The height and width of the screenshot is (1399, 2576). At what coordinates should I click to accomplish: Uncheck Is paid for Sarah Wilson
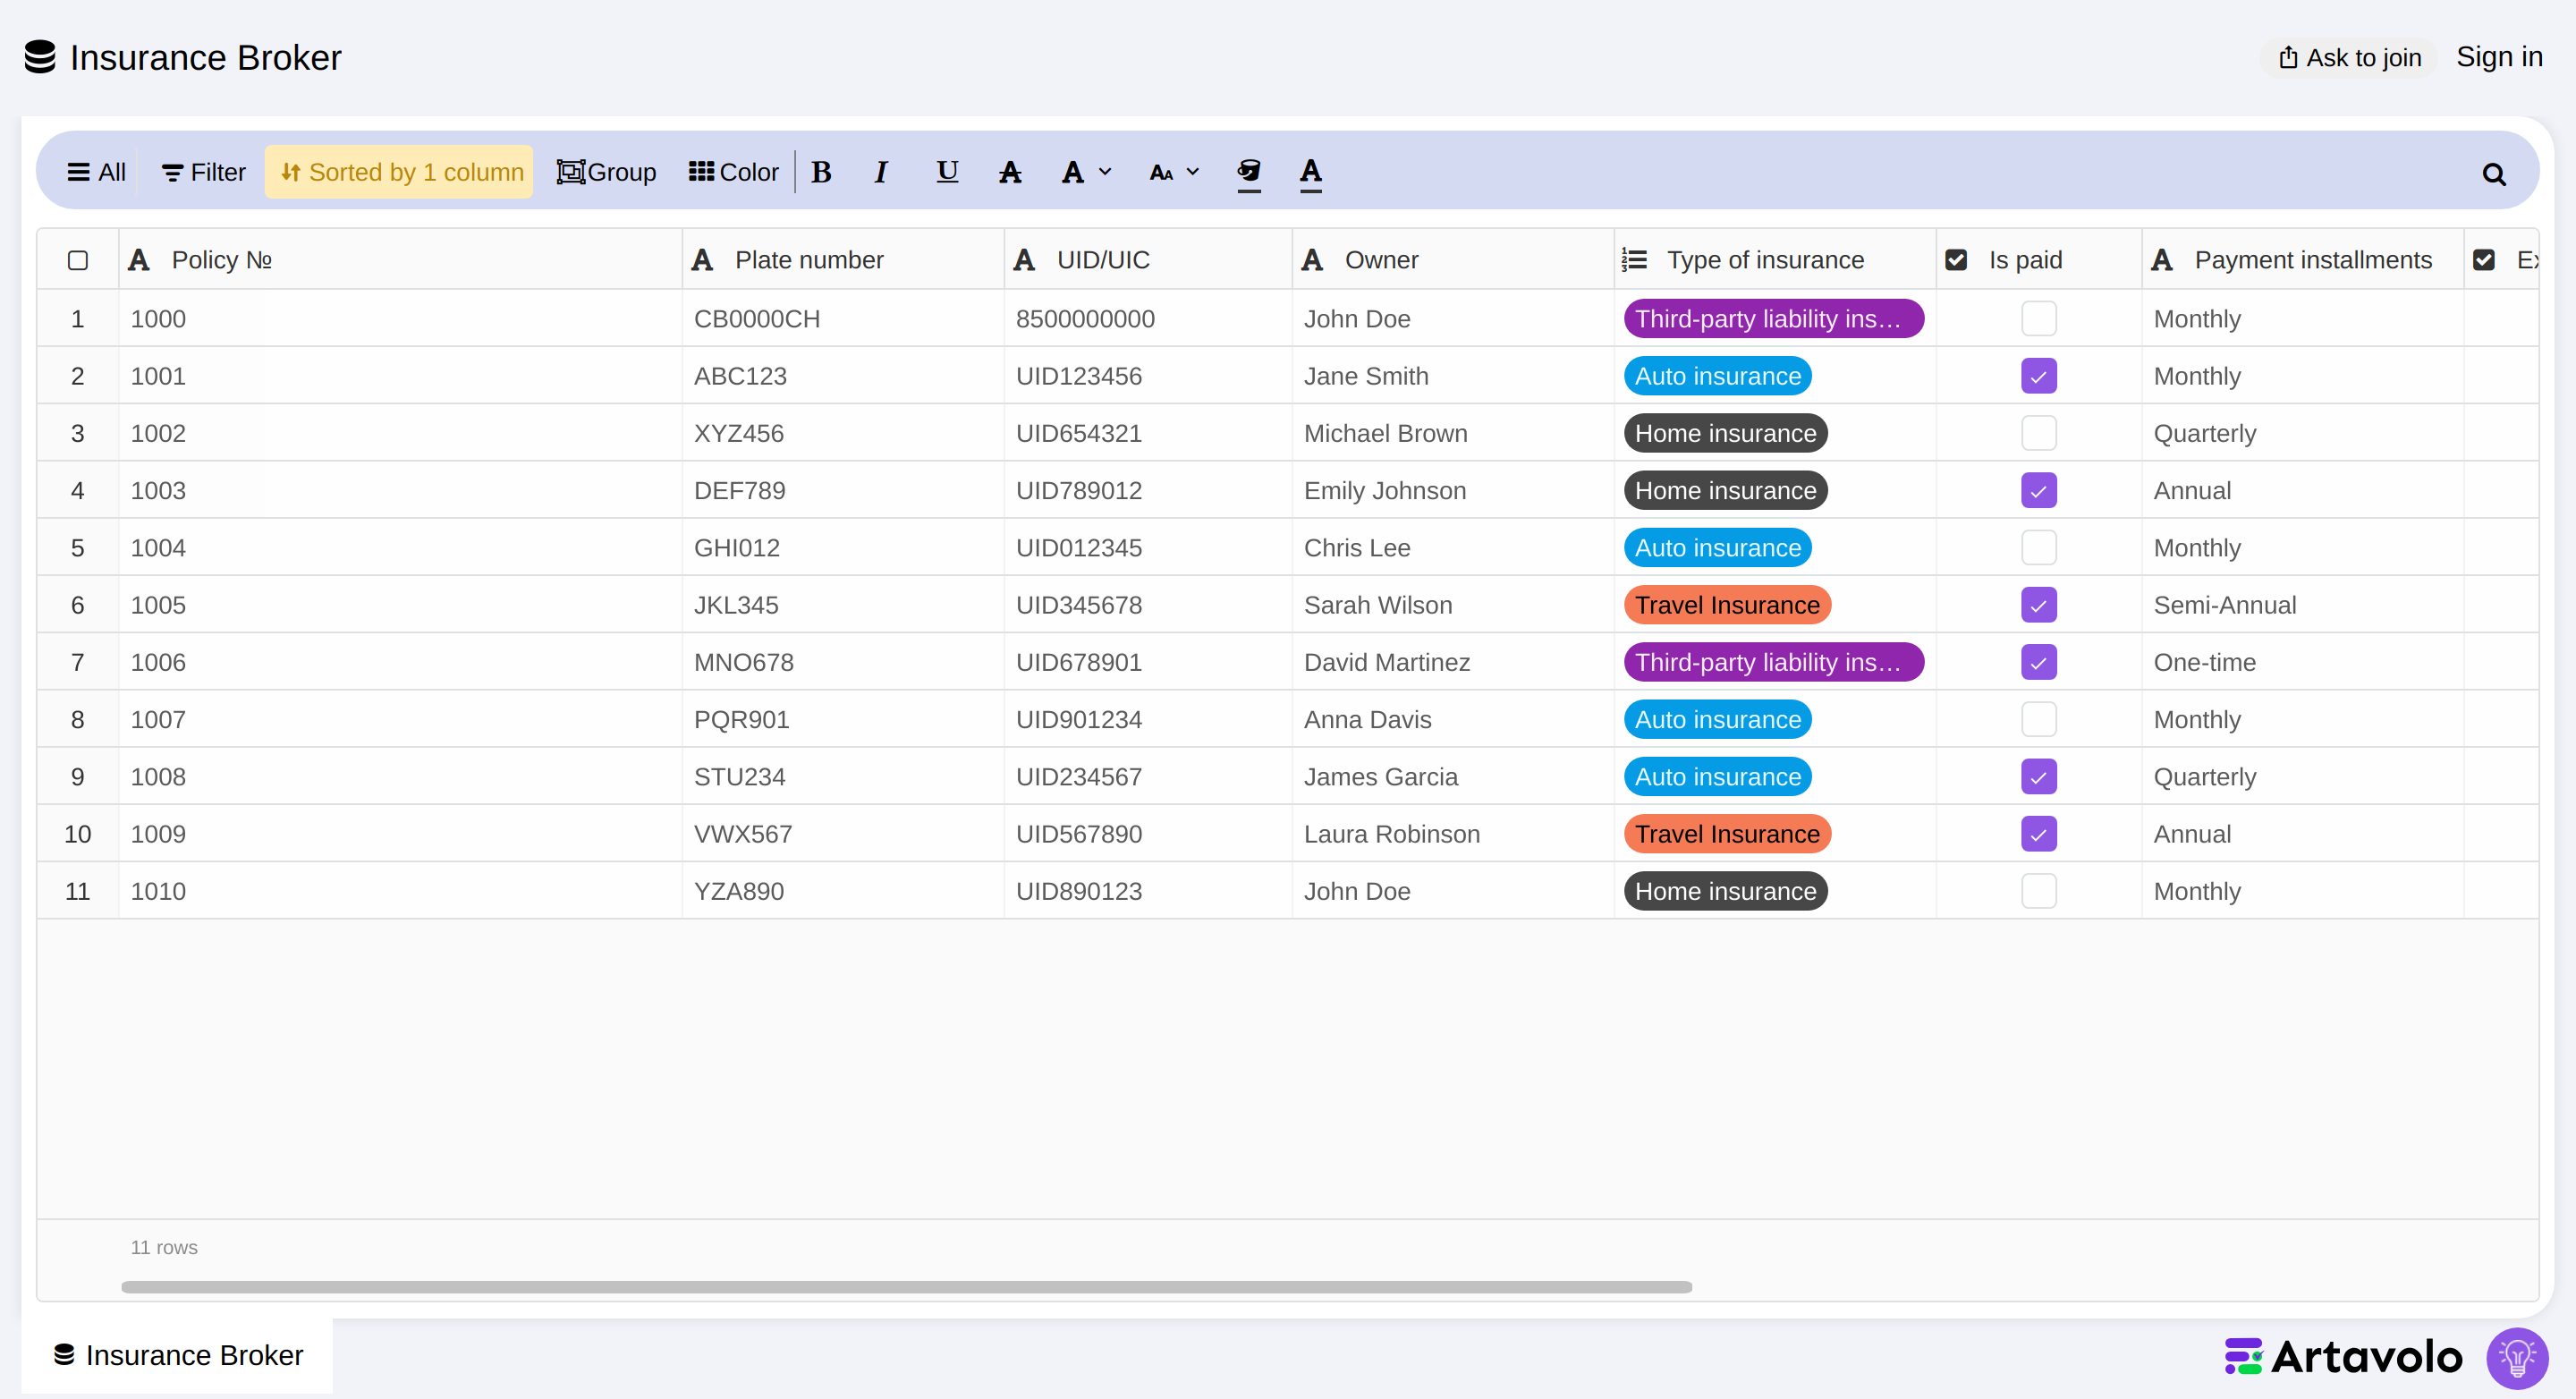coord(2038,605)
